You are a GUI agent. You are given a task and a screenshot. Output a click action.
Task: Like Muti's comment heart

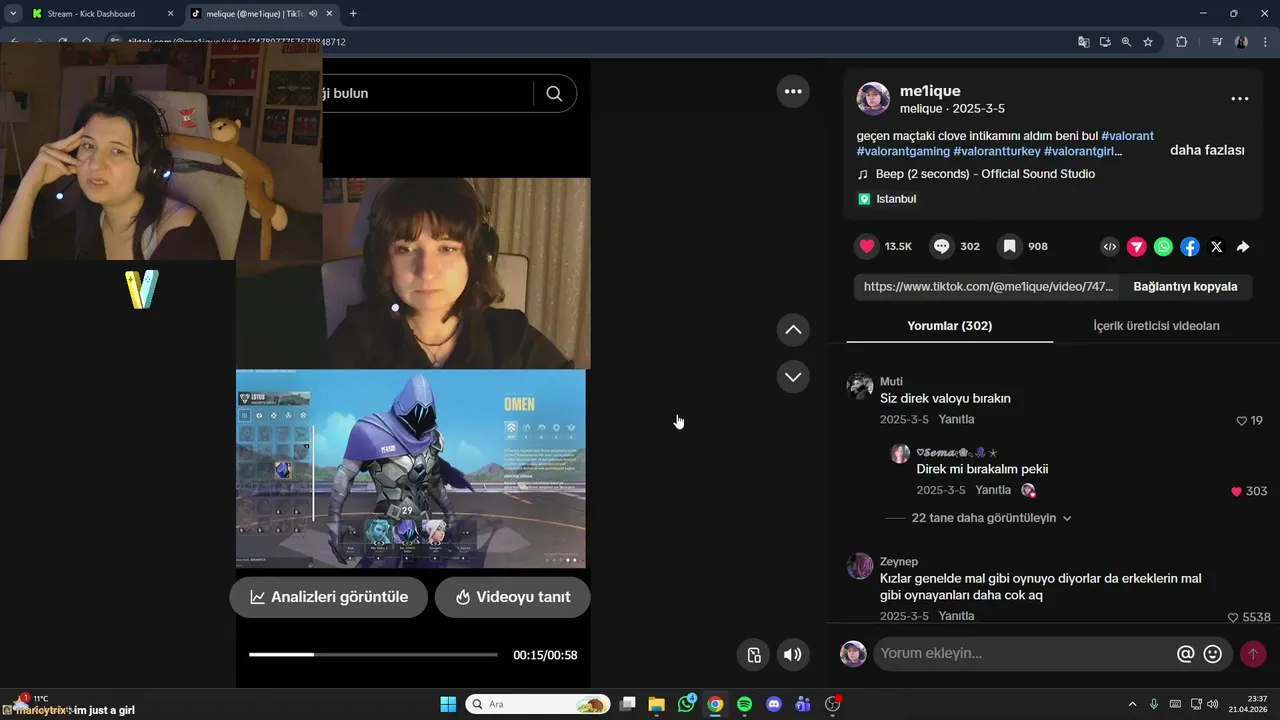1242,421
